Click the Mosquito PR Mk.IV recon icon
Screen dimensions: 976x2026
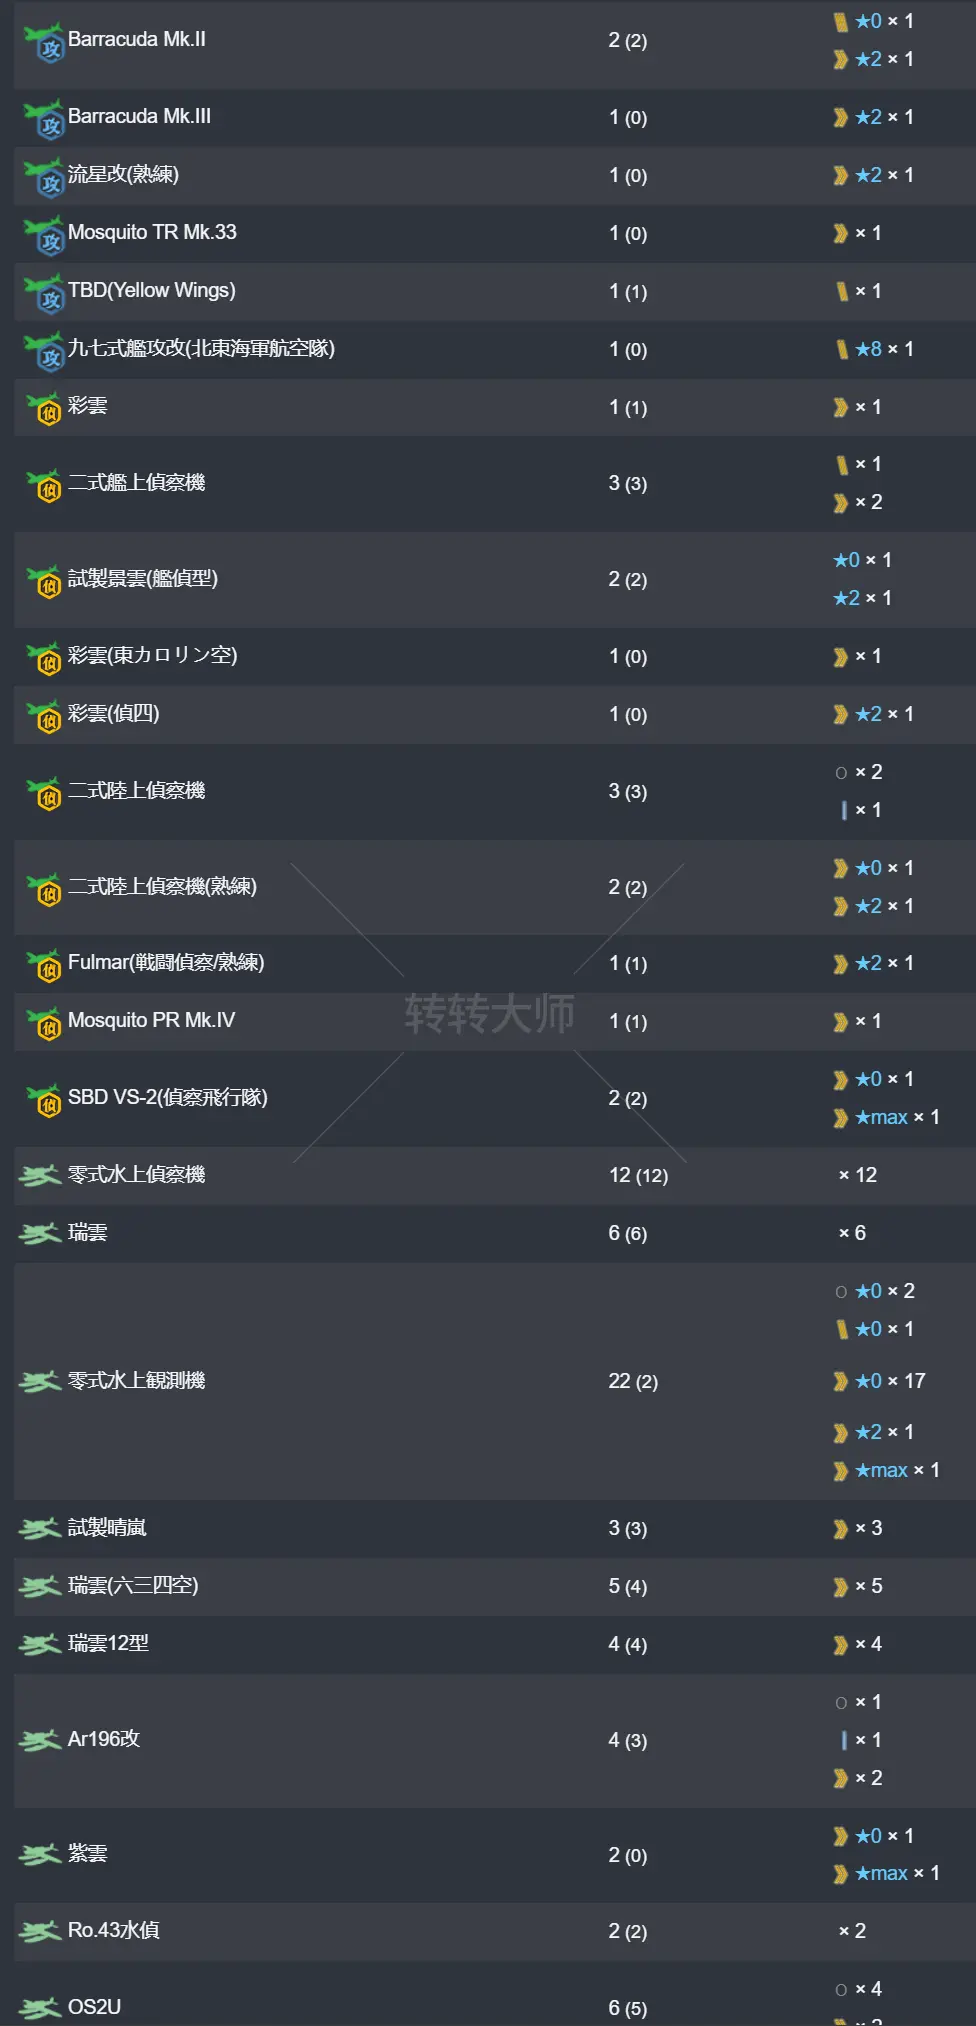click(x=44, y=1023)
